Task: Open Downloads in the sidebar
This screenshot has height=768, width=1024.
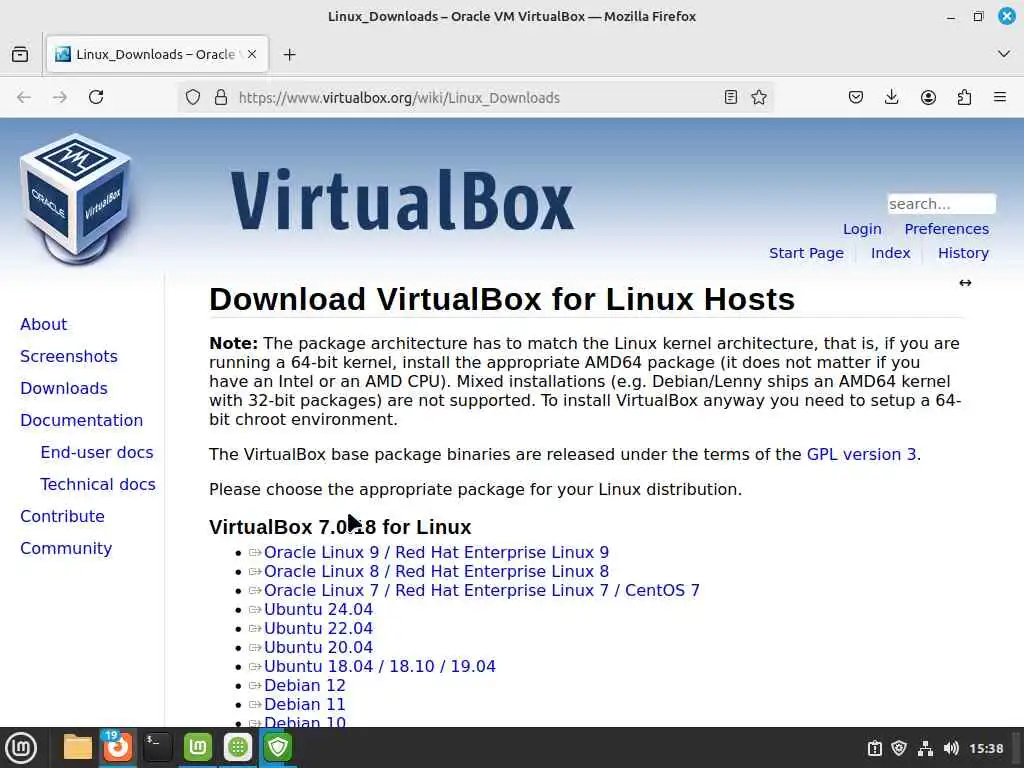Action: 64,389
